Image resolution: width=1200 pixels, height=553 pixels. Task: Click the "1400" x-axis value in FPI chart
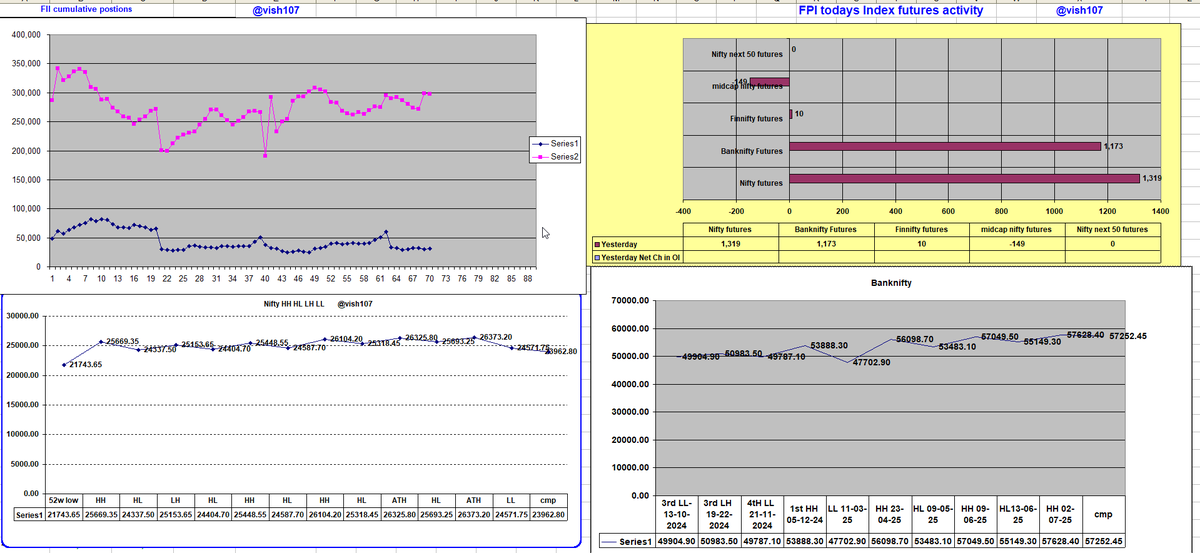[1159, 211]
